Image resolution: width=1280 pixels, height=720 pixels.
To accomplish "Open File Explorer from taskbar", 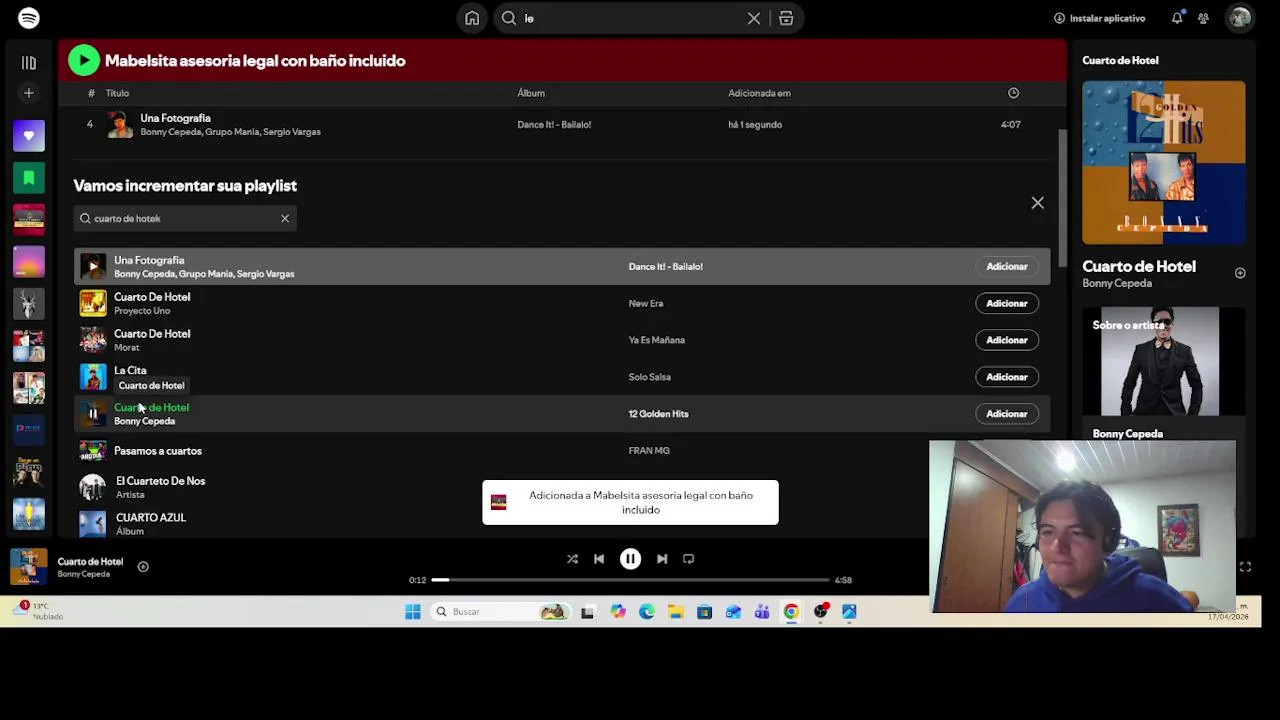I will point(676,612).
